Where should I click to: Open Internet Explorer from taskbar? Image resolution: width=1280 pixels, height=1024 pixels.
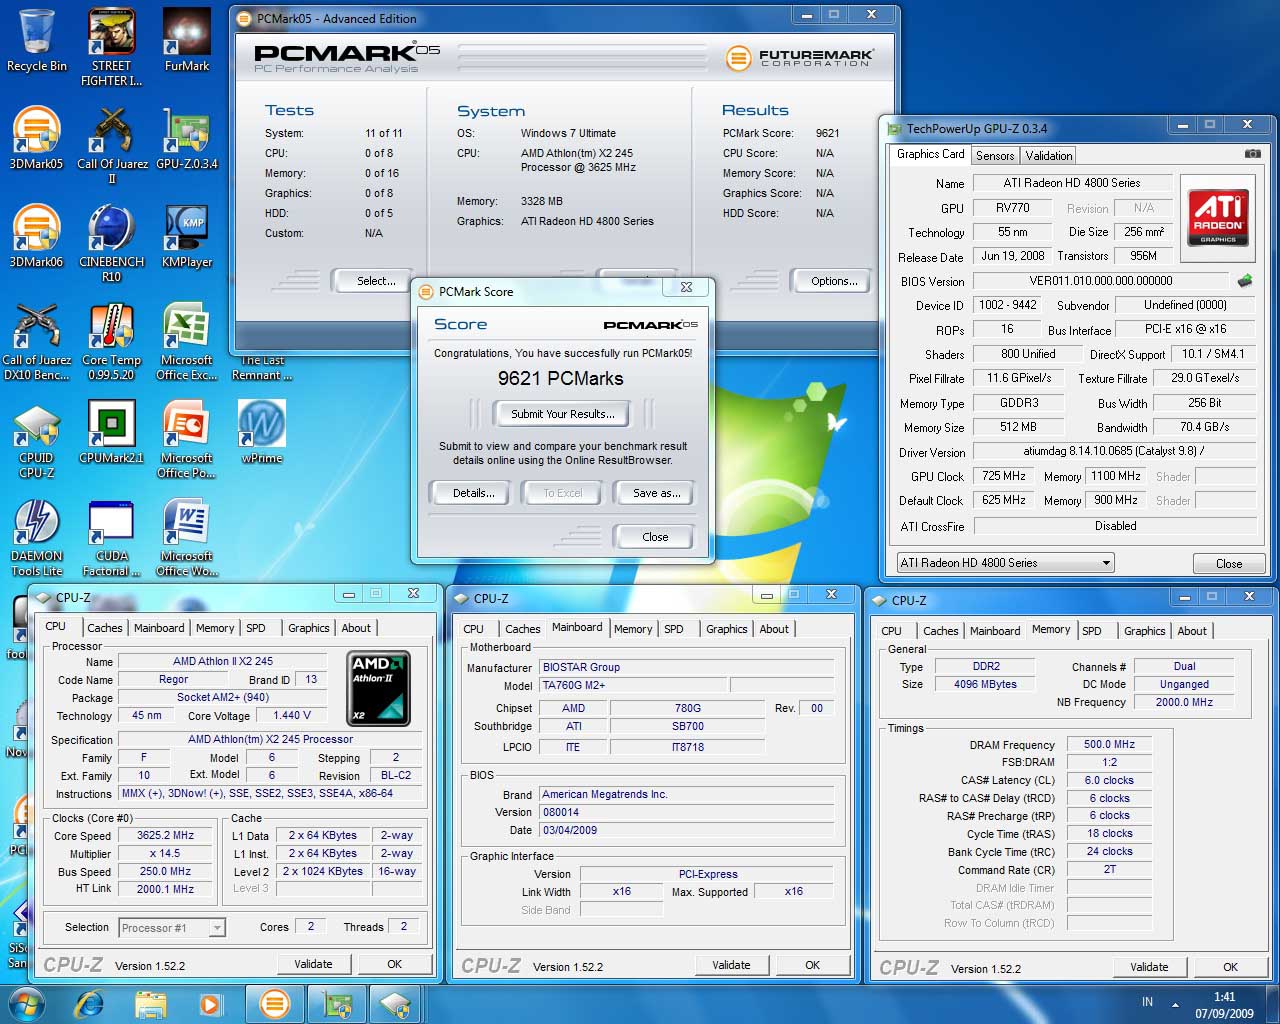point(90,1004)
